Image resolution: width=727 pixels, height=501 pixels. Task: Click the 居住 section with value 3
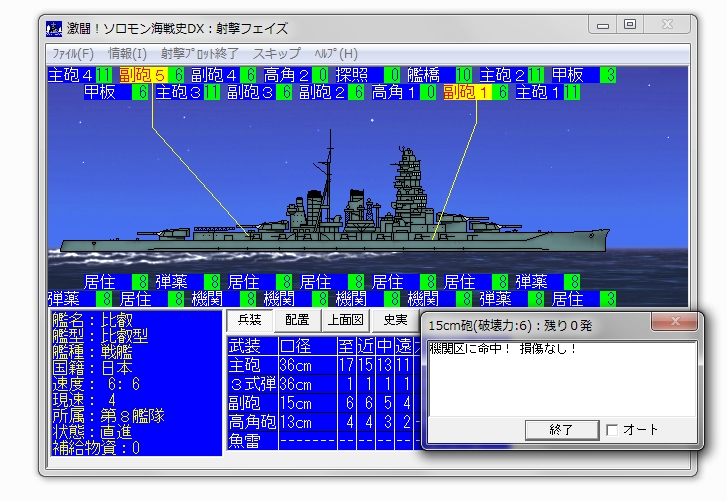(x=584, y=299)
